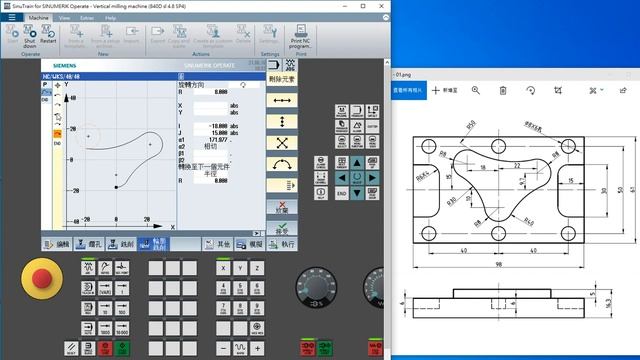
Task: Click the red CYCLE STOP key
Action: pyautogui.click(x=105, y=348)
